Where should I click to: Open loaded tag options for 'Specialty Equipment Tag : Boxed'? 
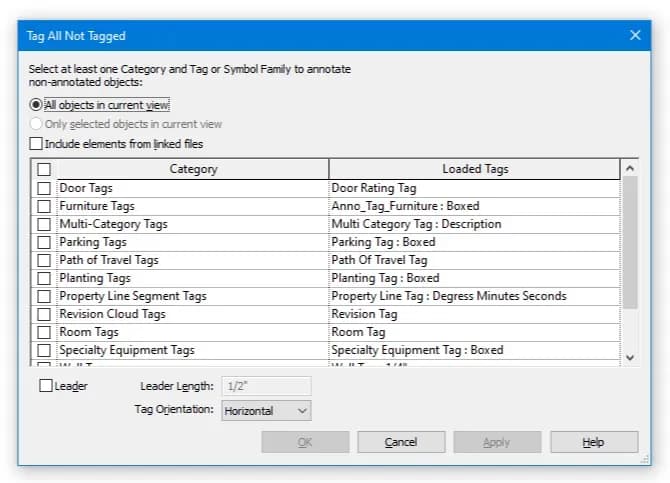(x=474, y=350)
